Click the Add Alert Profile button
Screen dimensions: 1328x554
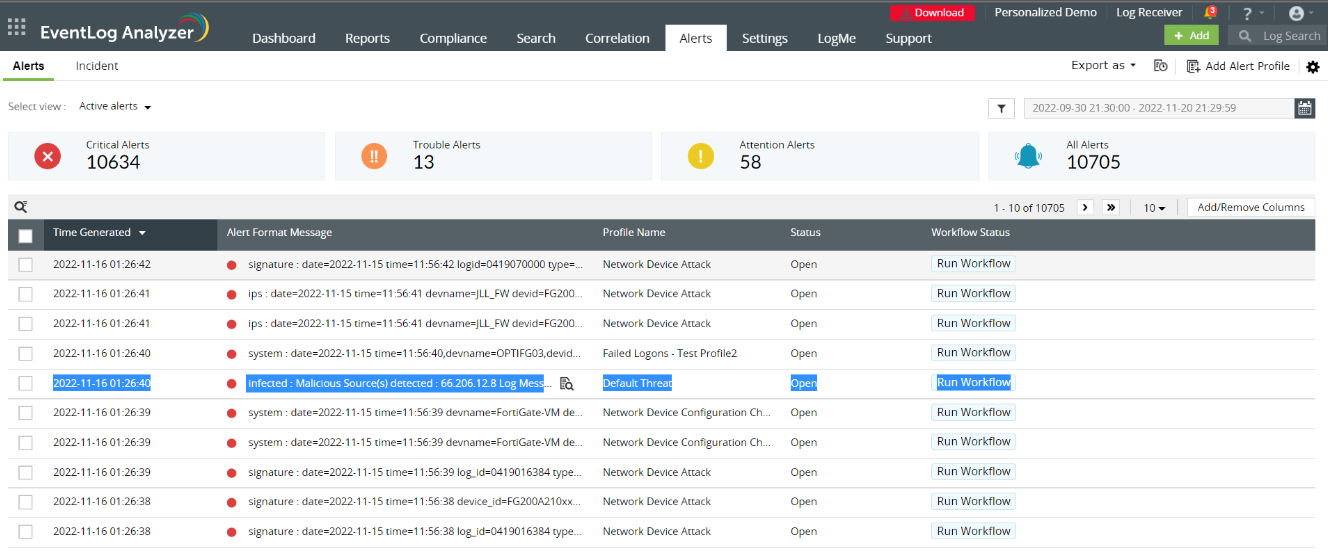coord(1238,66)
